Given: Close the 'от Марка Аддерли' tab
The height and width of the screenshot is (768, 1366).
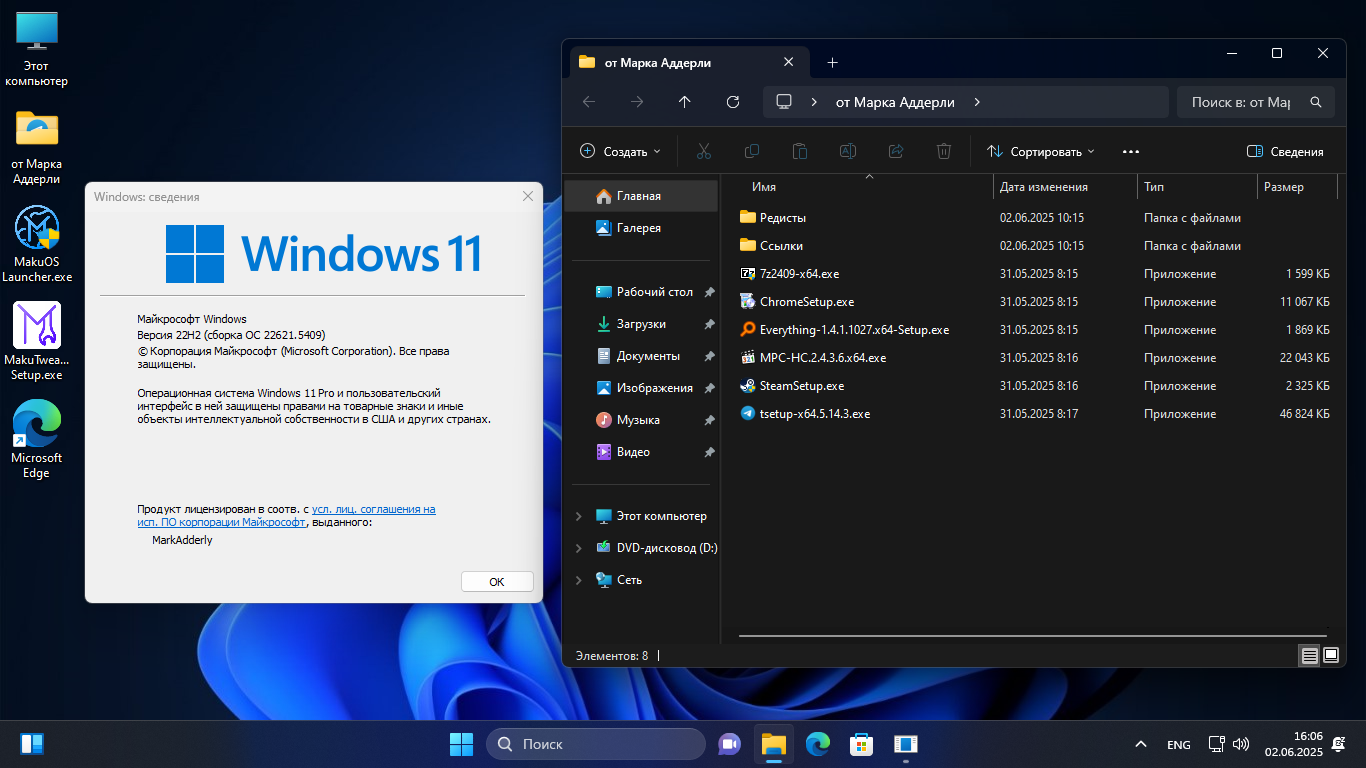Looking at the screenshot, I should click(x=788, y=62).
